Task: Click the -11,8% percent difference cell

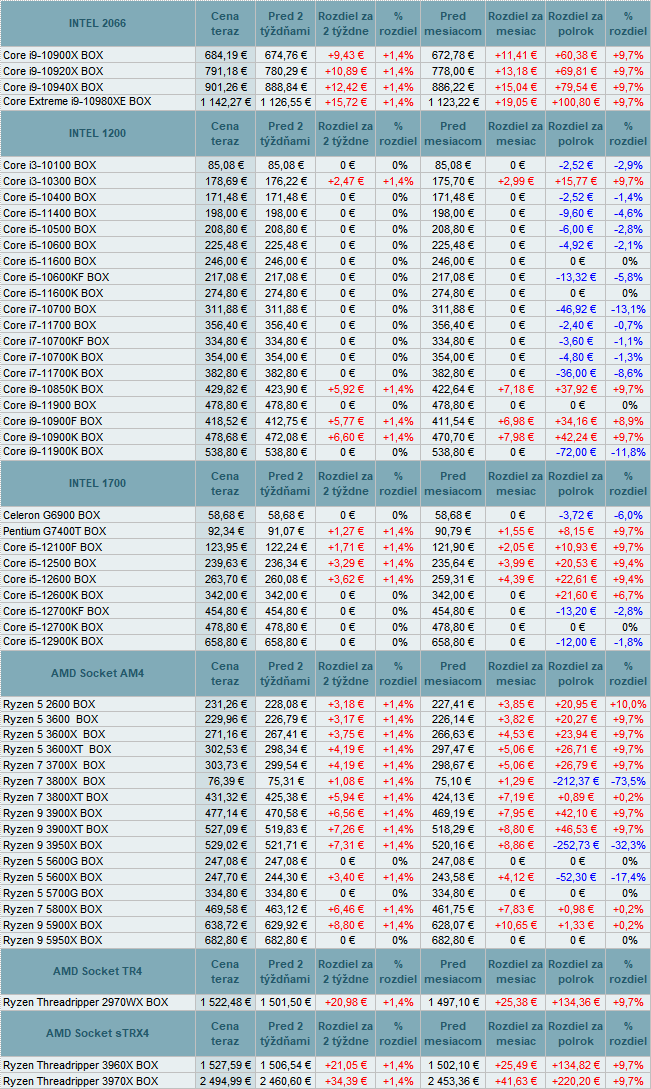Action: pyautogui.click(x=628, y=452)
